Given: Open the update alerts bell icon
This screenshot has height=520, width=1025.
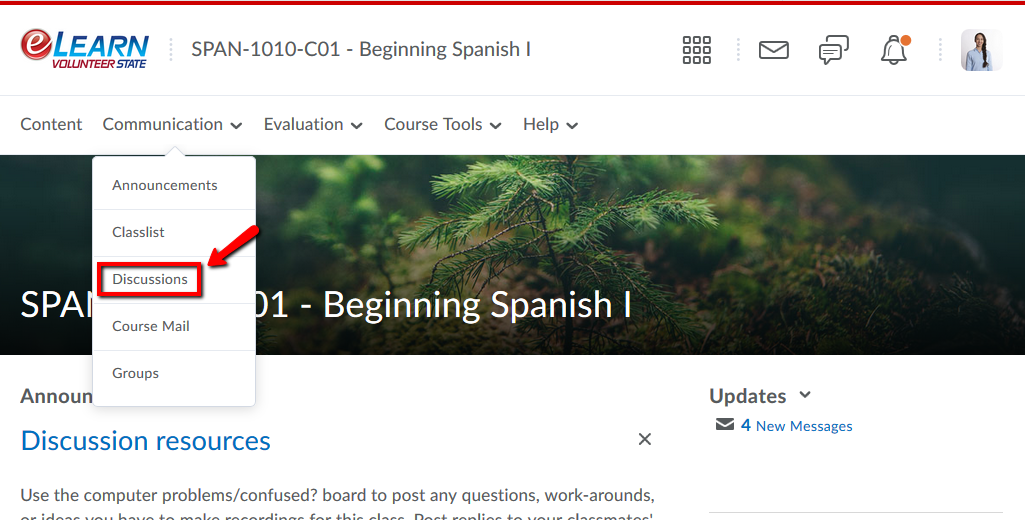Looking at the screenshot, I should (x=893, y=50).
